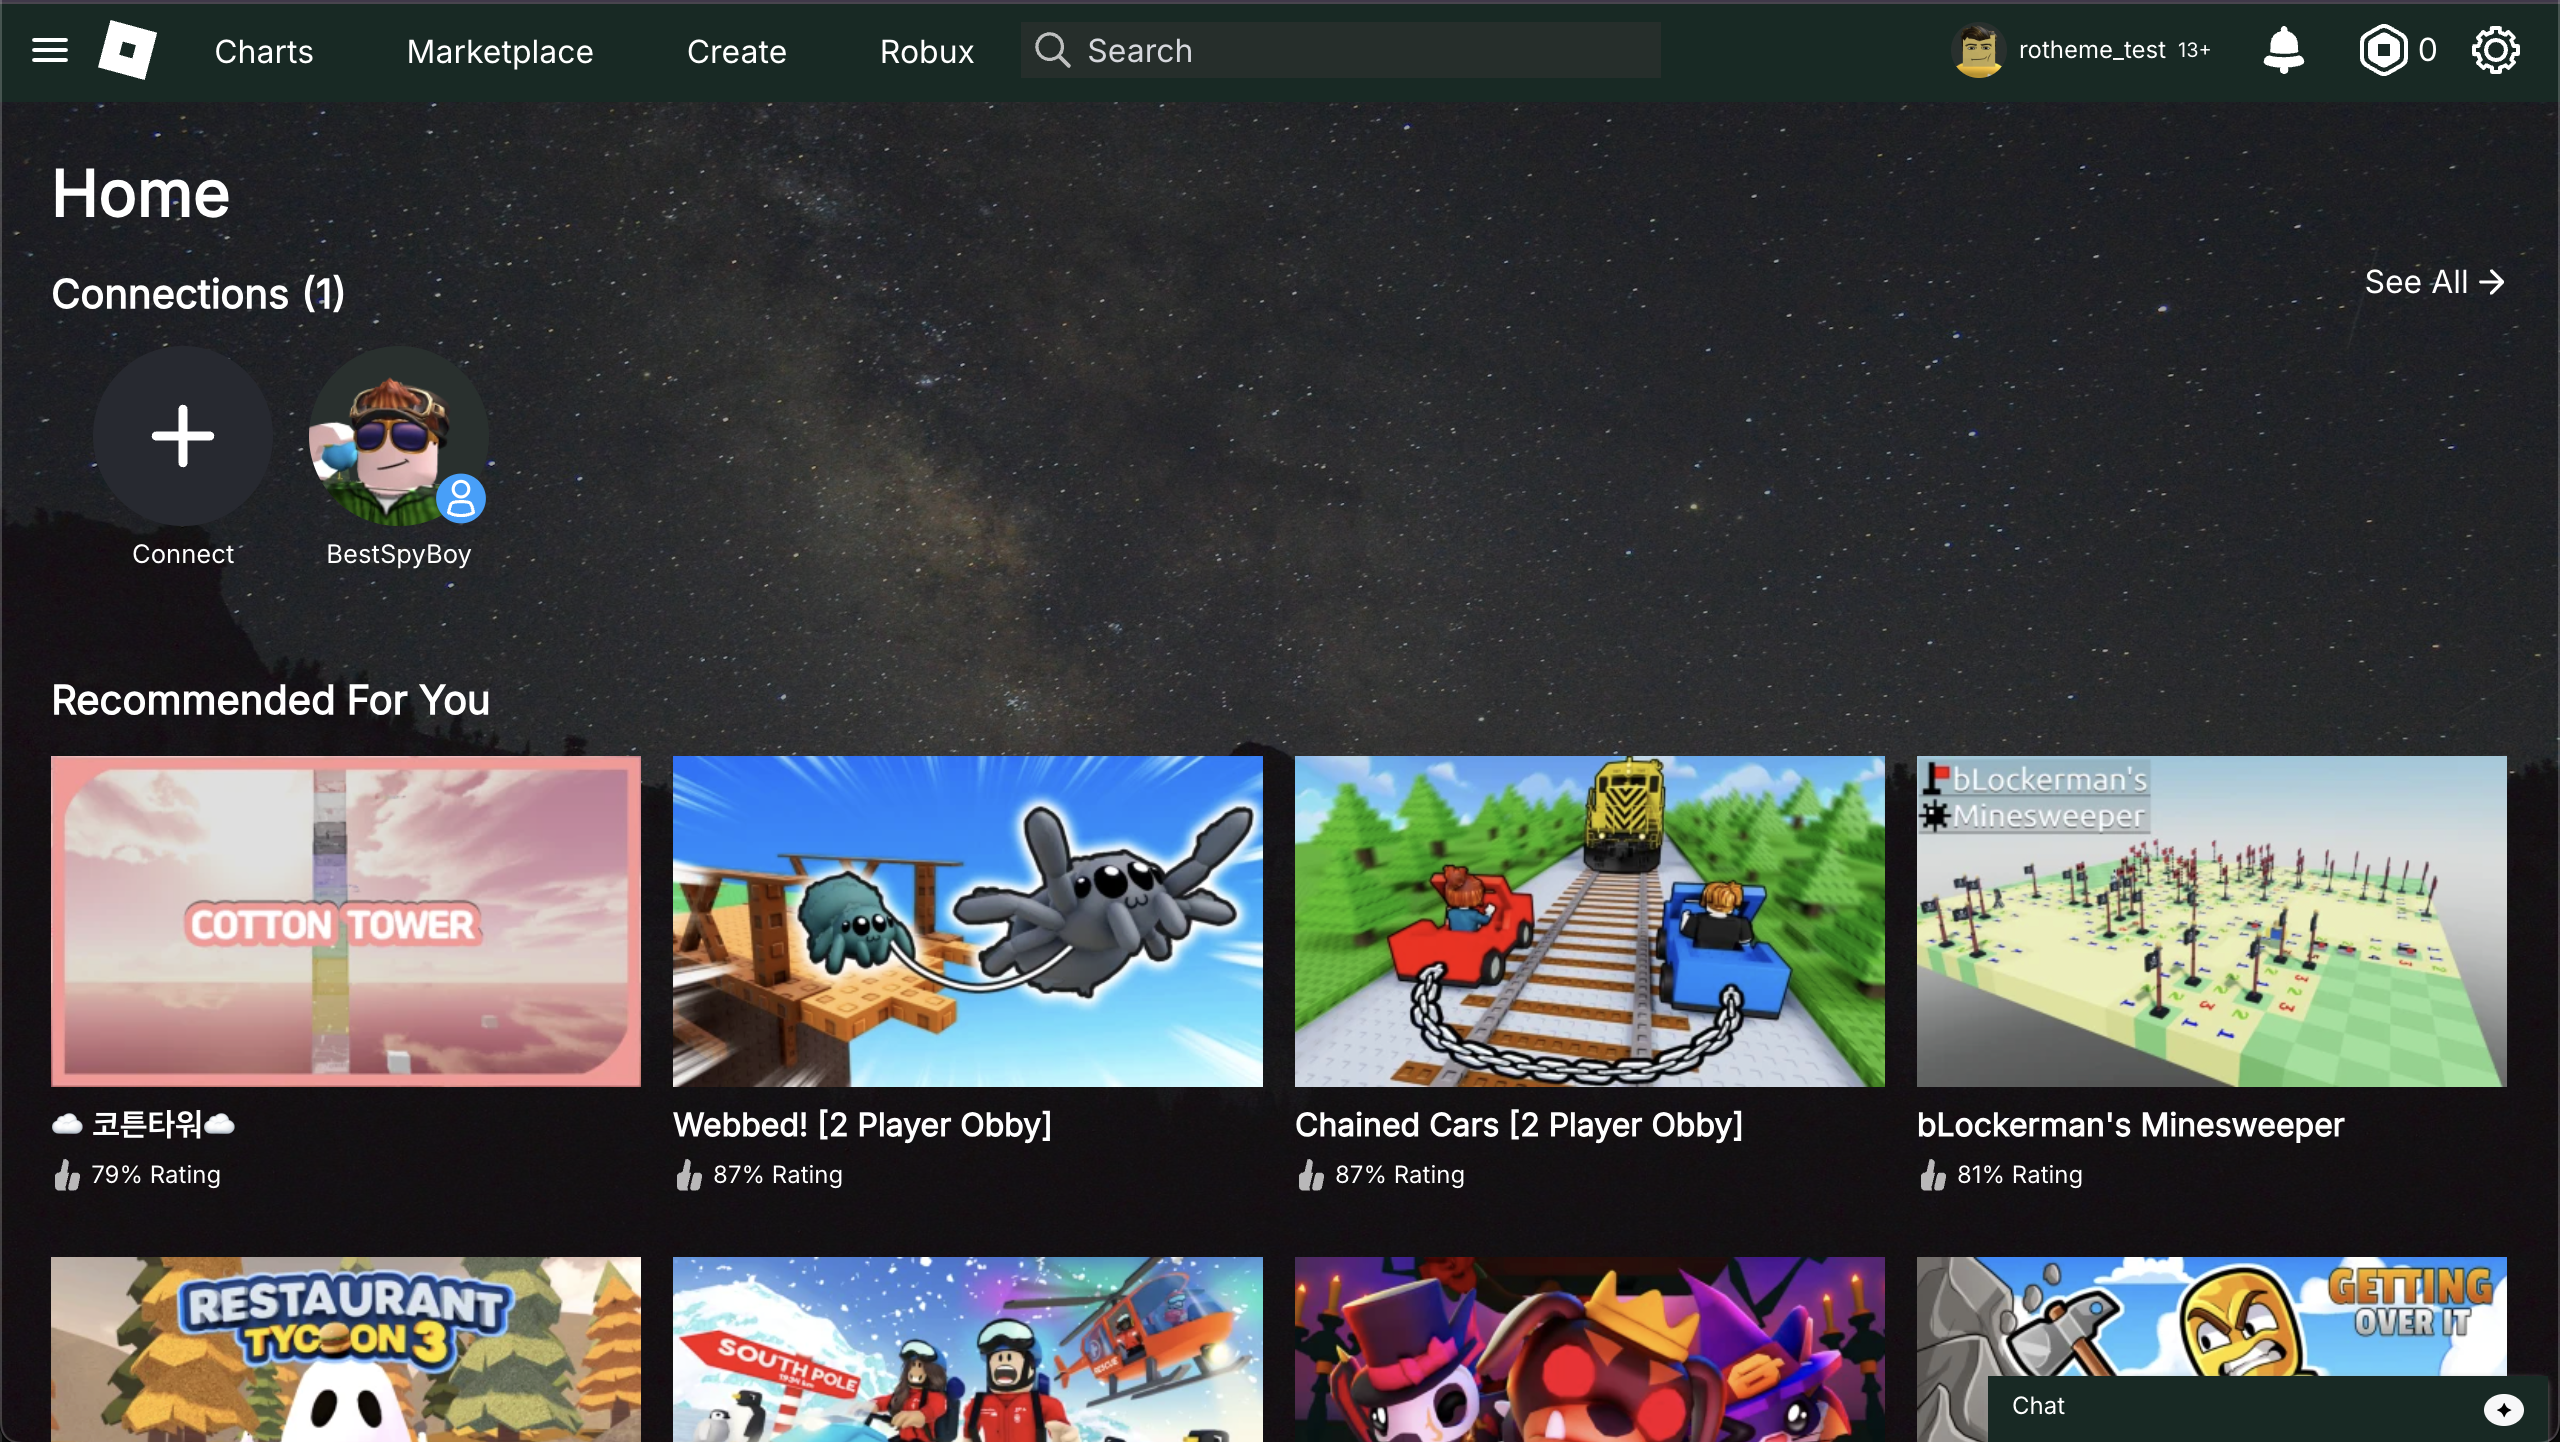Open the notifications bell
Viewport: 2560px width, 1442px height.
[2283, 50]
